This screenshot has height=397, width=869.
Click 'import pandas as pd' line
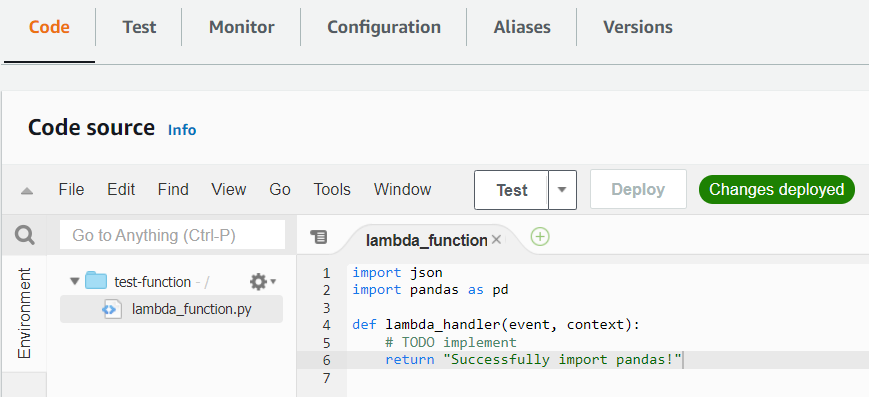[430, 289]
